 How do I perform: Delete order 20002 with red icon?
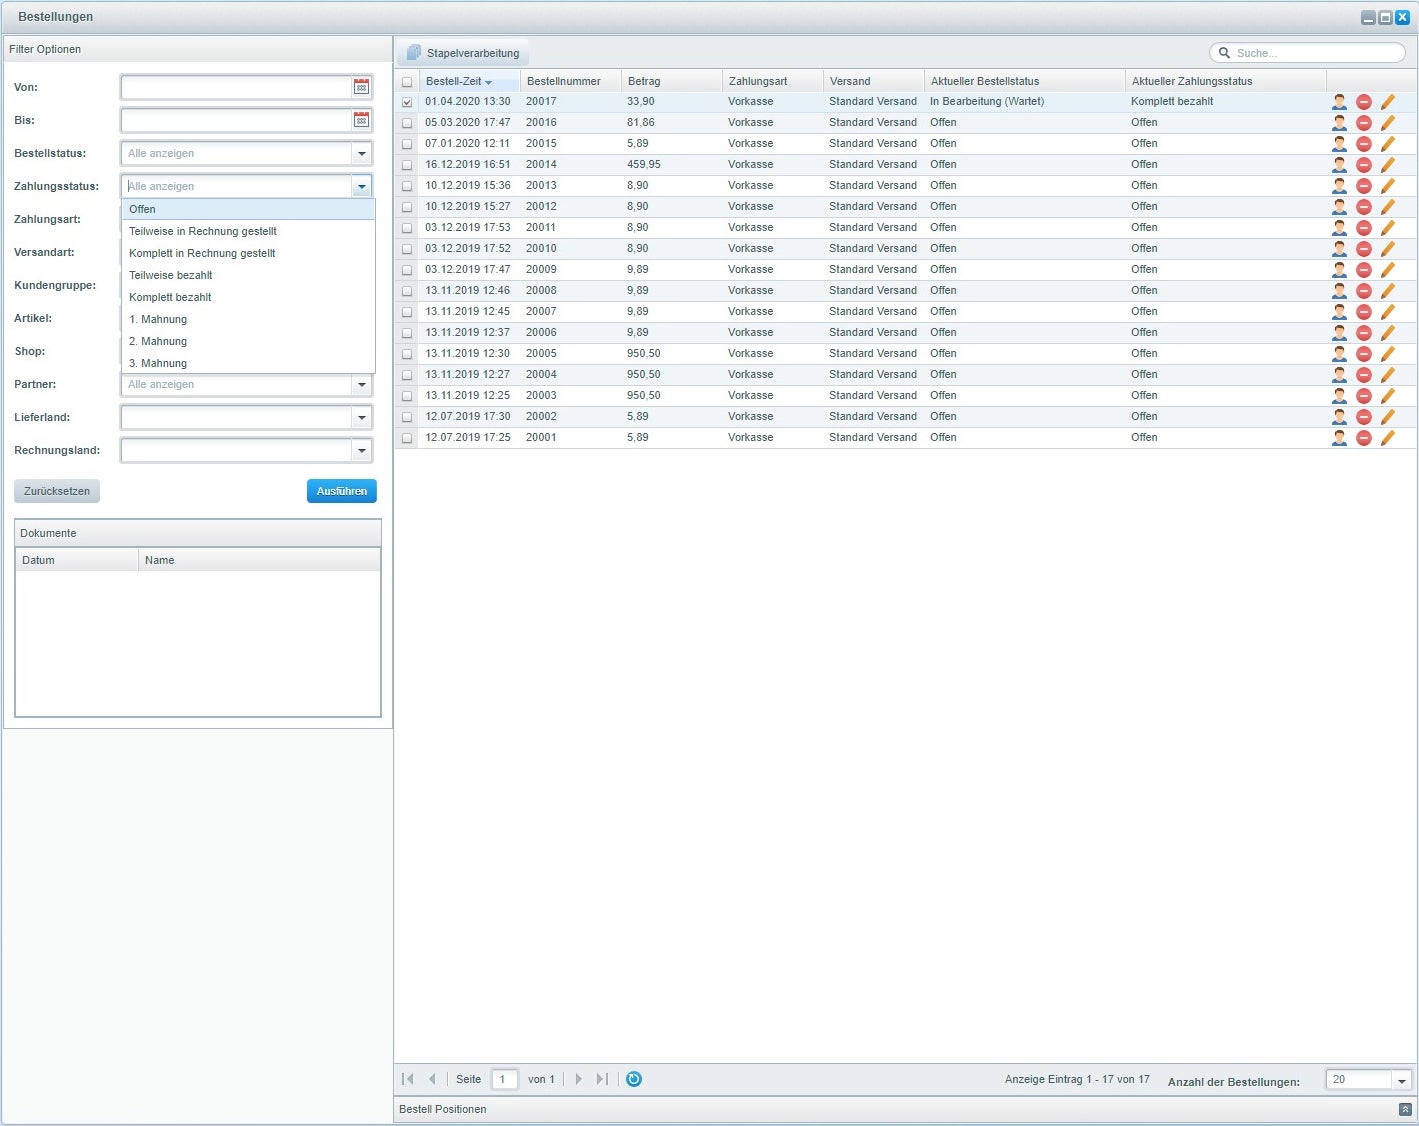coord(1363,417)
